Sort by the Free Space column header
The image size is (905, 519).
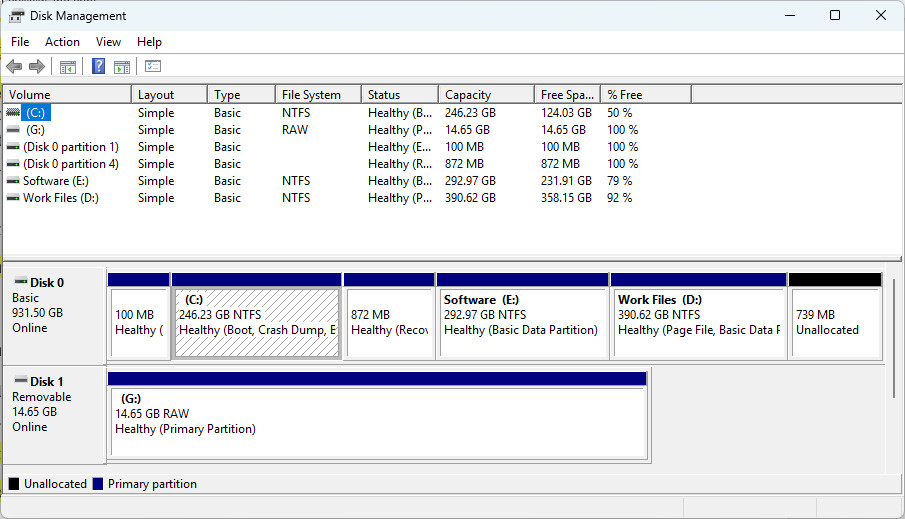click(x=567, y=95)
